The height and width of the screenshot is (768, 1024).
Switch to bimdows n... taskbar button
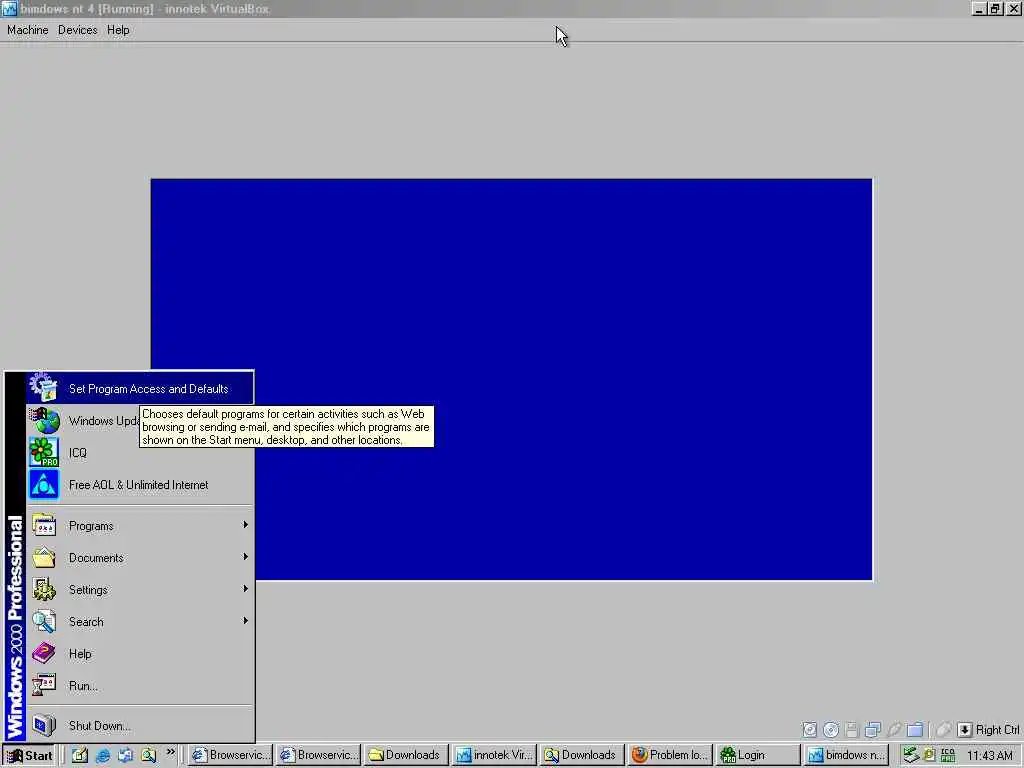846,756
